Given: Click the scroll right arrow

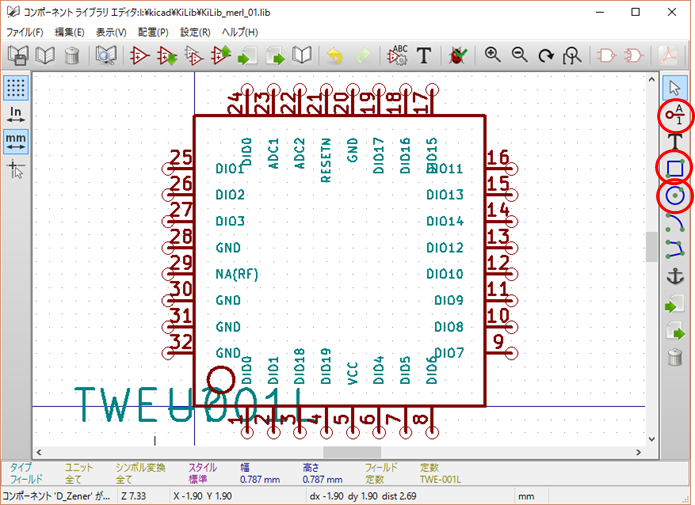Looking at the screenshot, I should 639,452.
